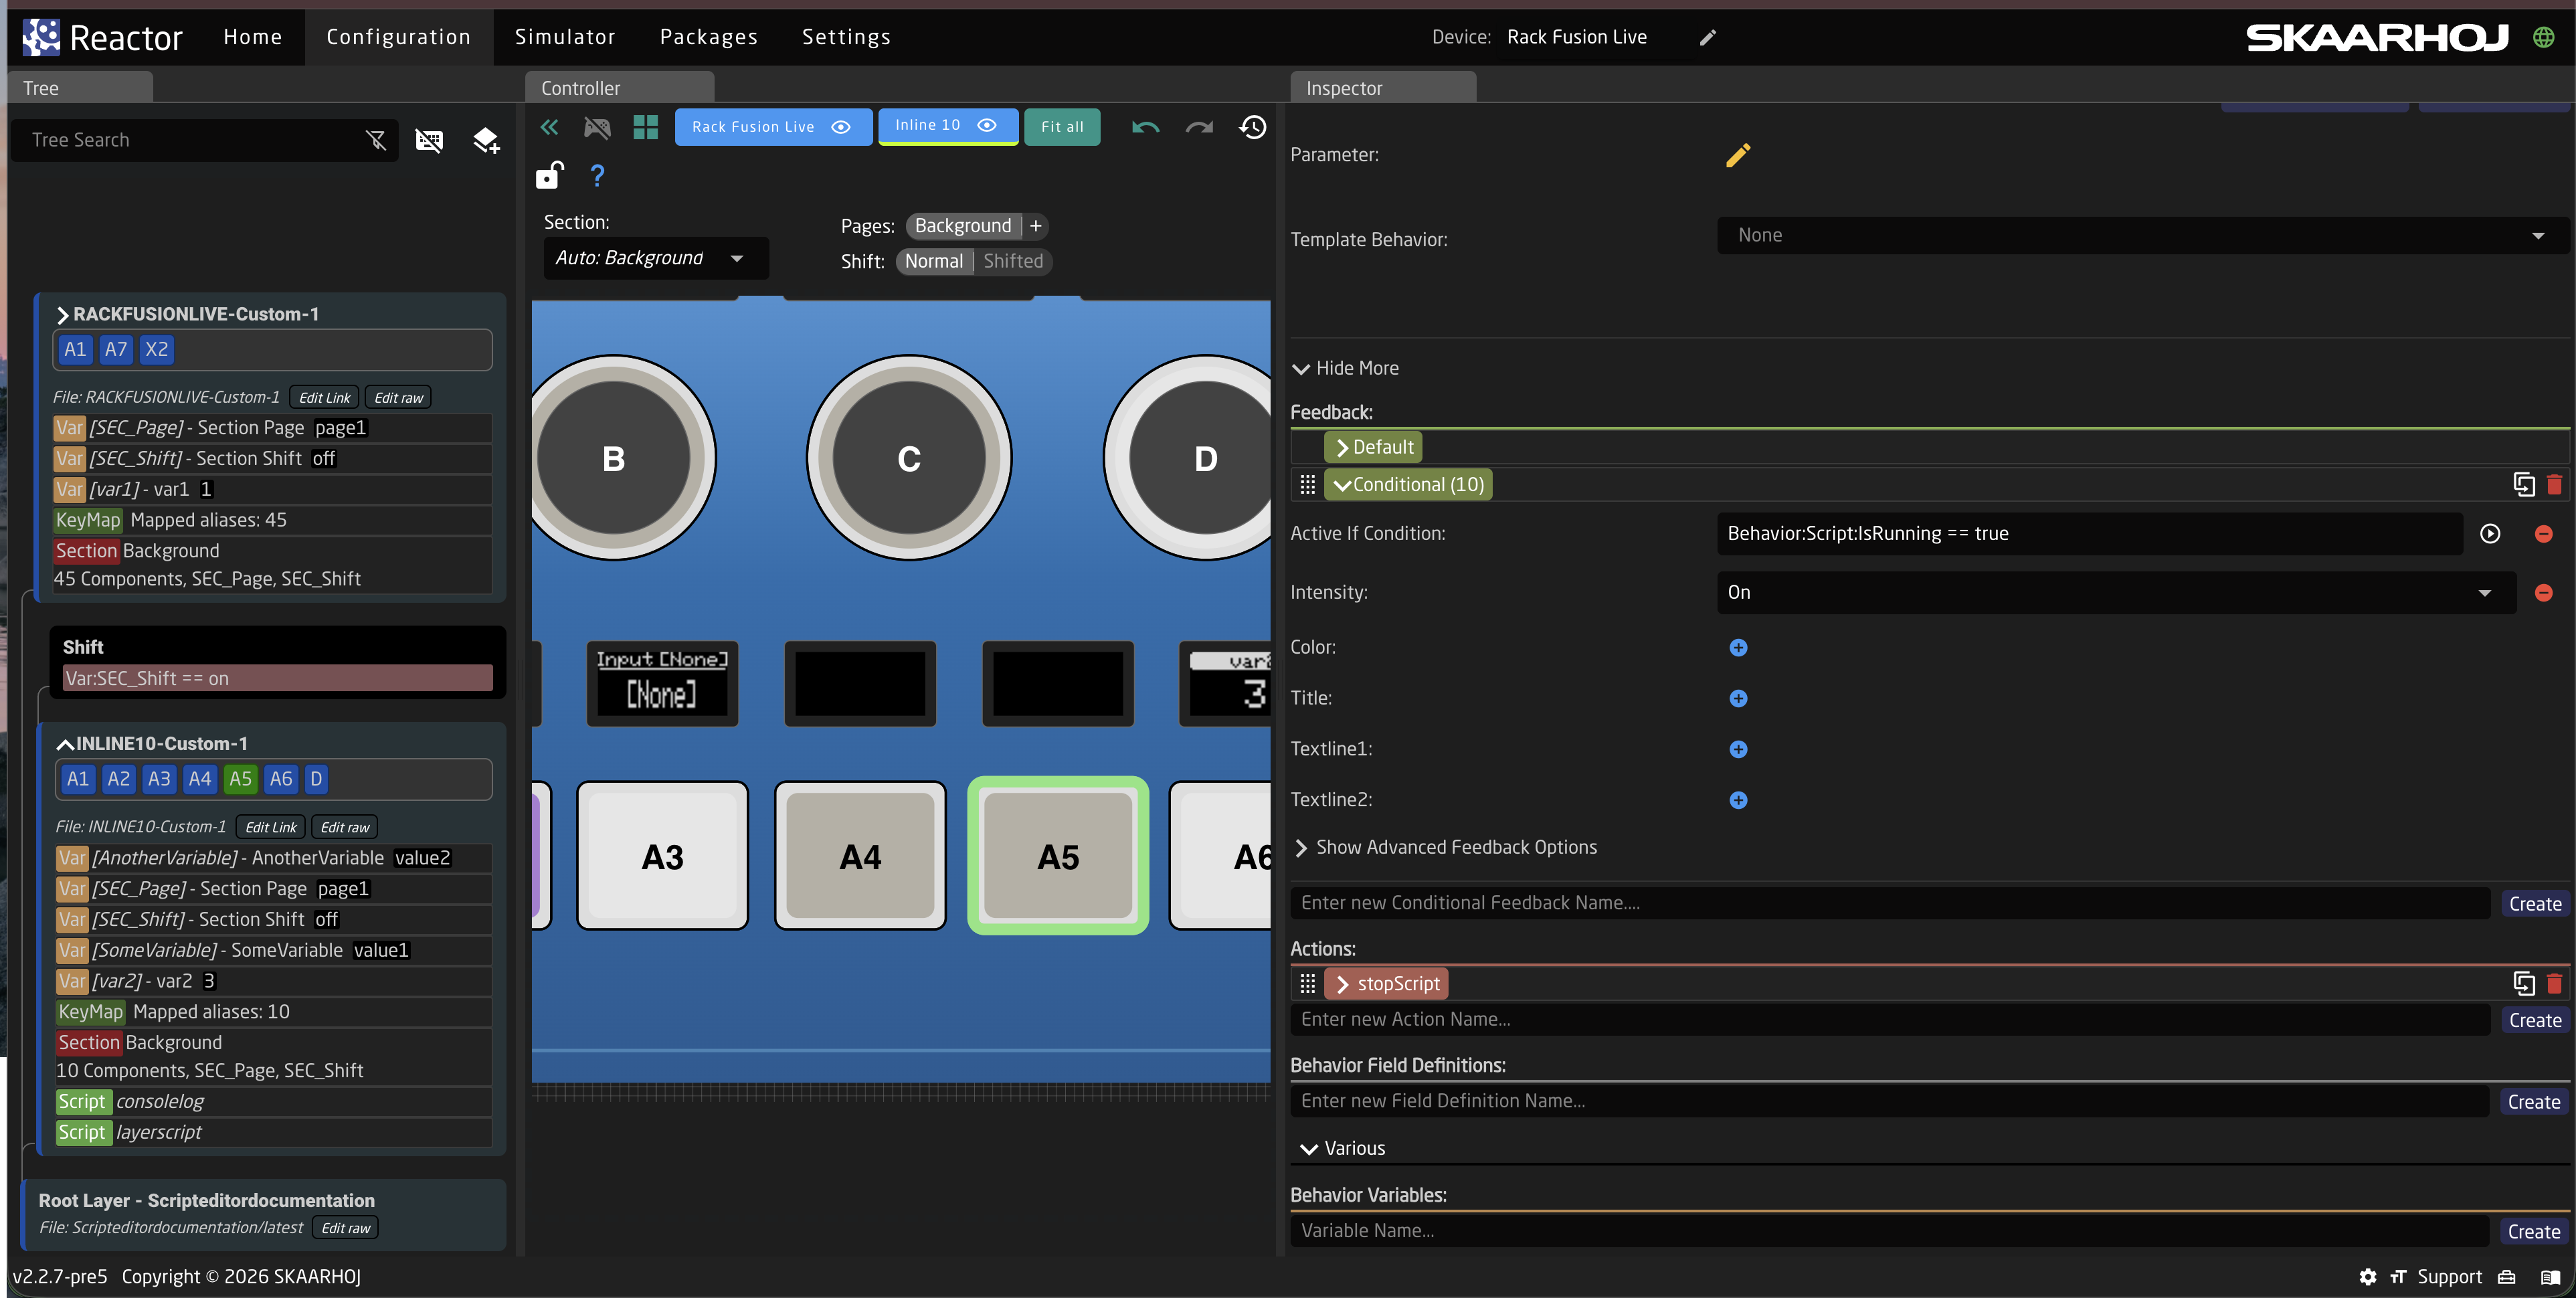2576x1298 pixels.
Task: Collapse the Conditional (10) feedback
Action: point(1408,485)
